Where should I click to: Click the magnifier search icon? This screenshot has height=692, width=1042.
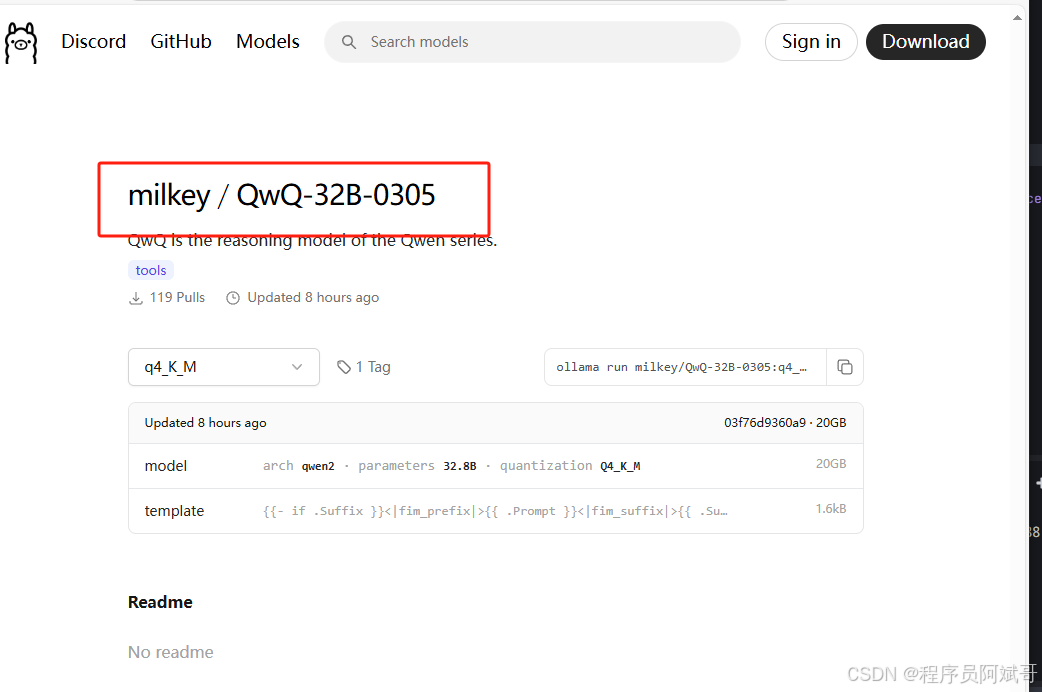[349, 42]
